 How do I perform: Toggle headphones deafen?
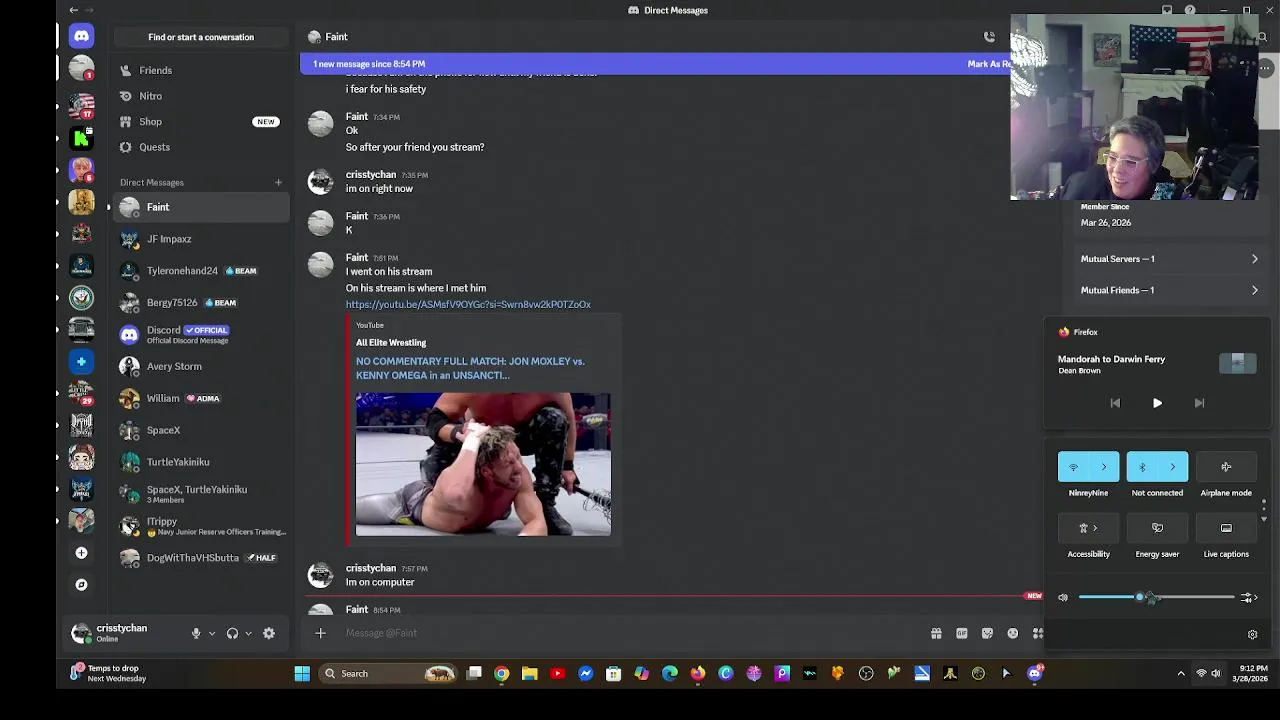click(x=232, y=633)
